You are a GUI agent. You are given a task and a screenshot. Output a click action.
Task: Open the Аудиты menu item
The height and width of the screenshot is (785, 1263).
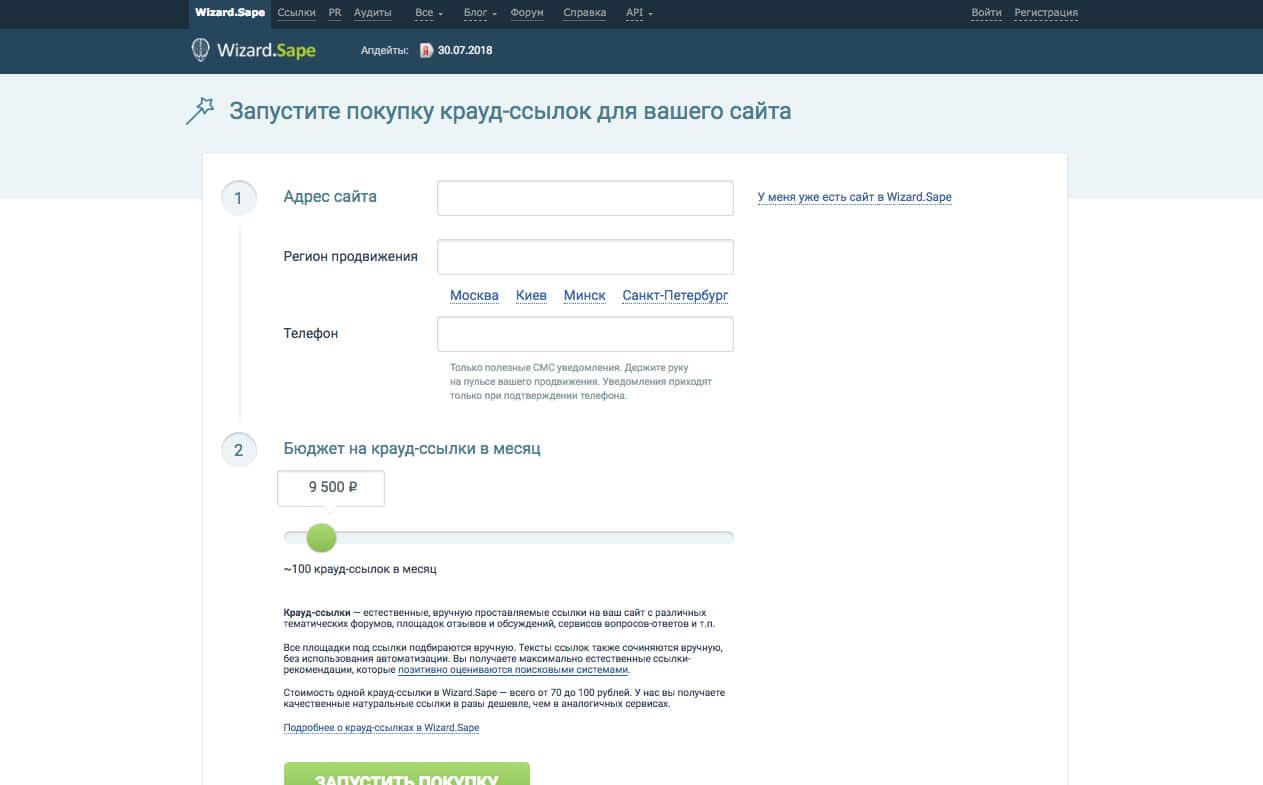point(373,13)
